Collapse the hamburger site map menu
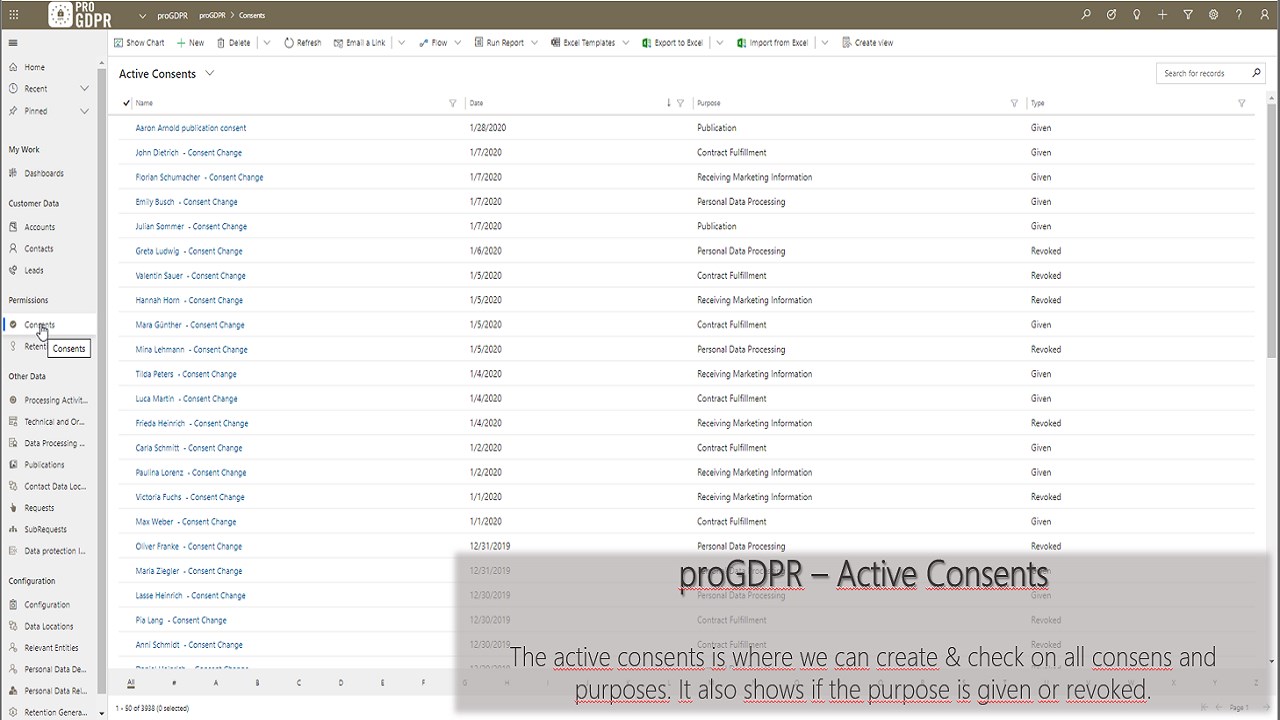This screenshot has height=720, width=1280. pyautogui.click(x=13, y=43)
